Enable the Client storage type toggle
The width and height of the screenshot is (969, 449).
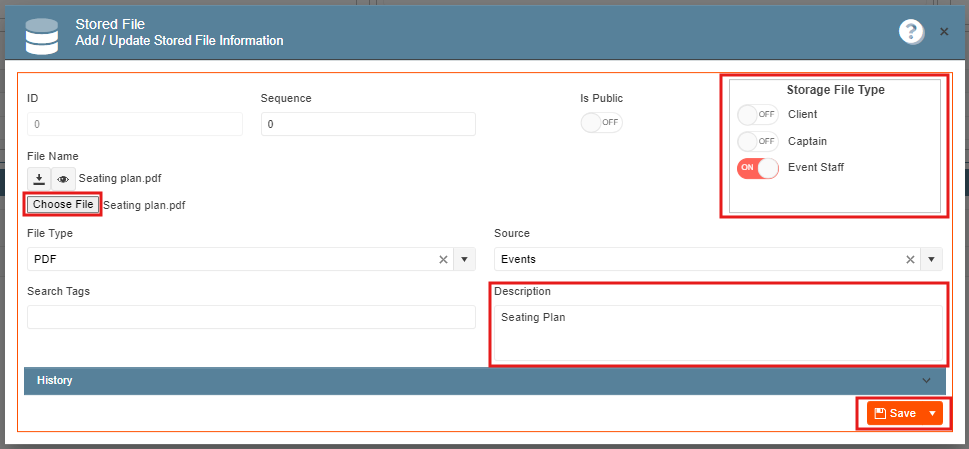click(x=758, y=114)
